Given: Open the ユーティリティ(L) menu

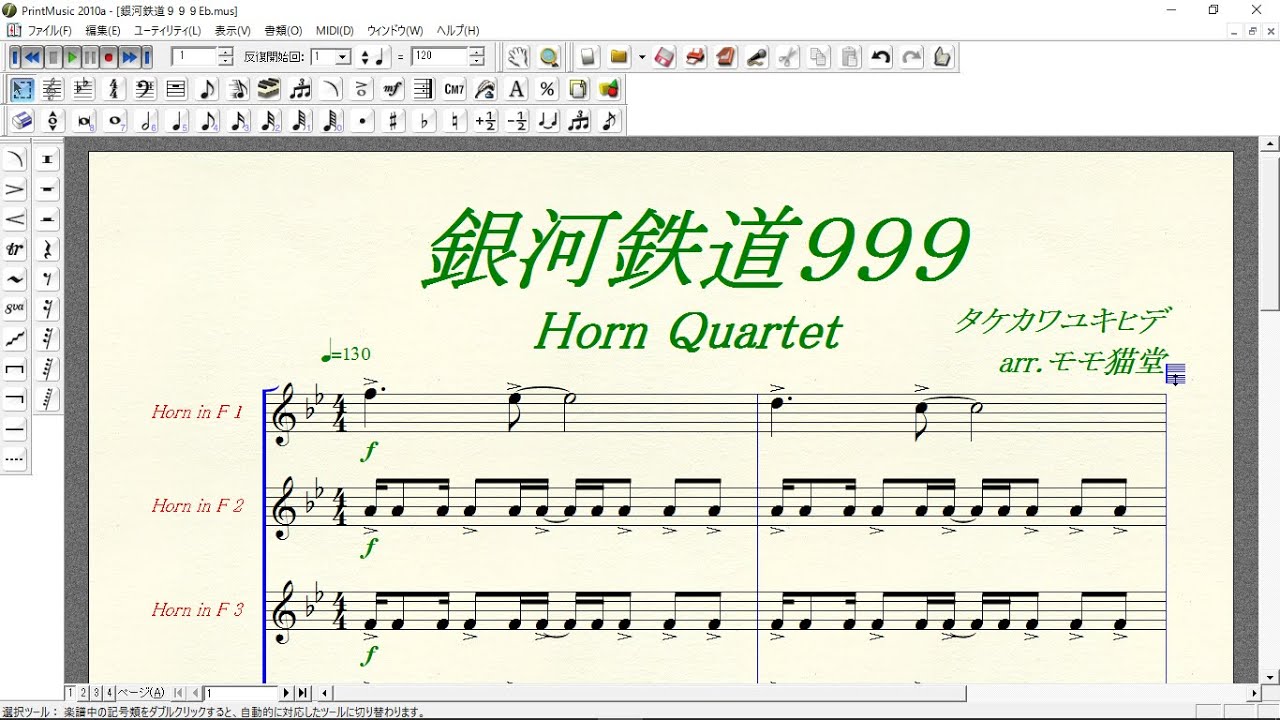Looking at the screenshot, I should click(167, 31).
